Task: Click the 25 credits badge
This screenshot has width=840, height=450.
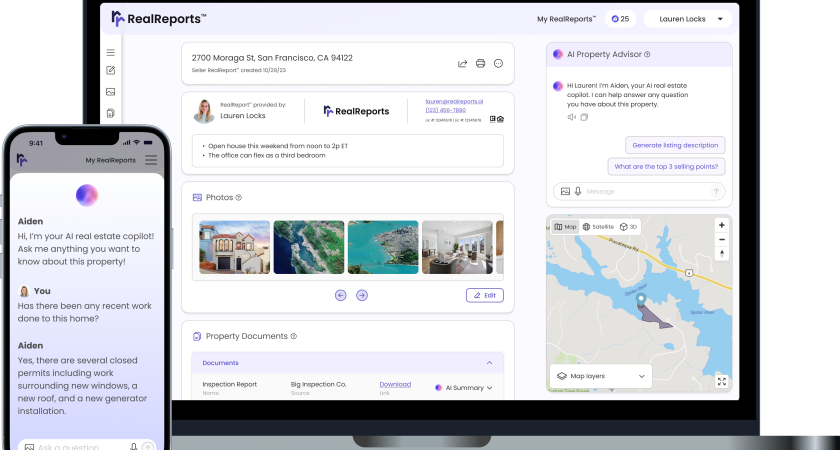Action: pyautogui.click(x=620, y=19)
